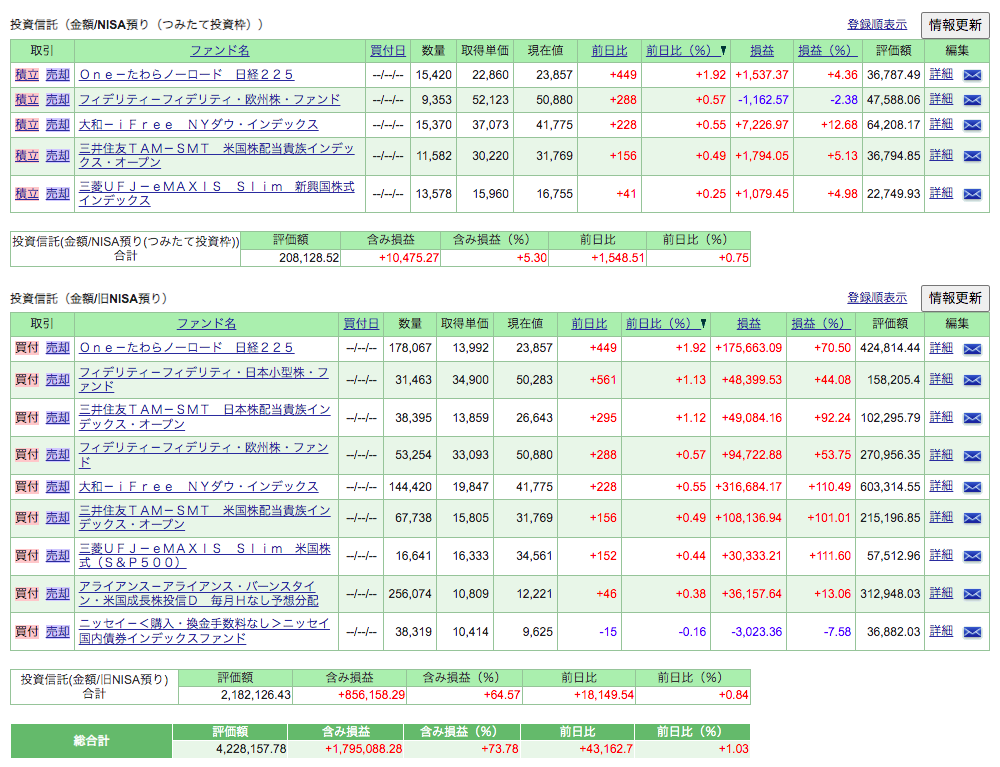Open 詳細 for NYダウ row with 144,420 units
This screenshot has height=767, width=1000.
click(941, 486)
